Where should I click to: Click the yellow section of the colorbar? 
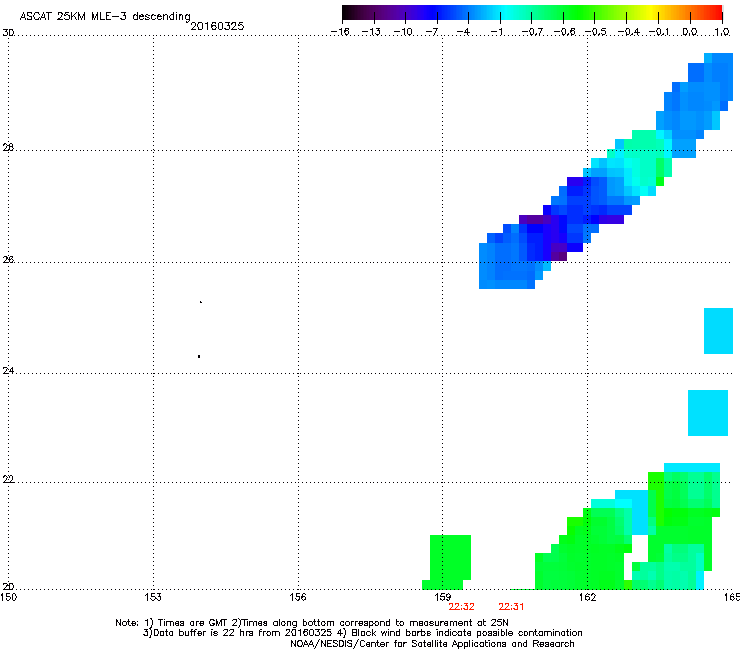[651, 12]
